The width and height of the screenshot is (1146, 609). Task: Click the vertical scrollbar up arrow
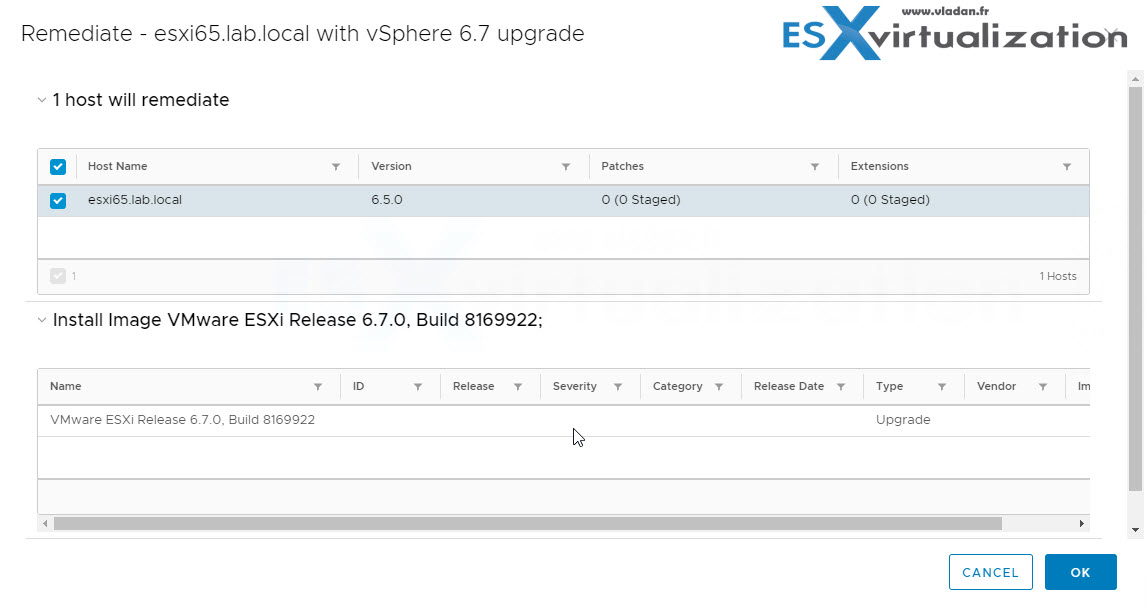pos(1136,77)
